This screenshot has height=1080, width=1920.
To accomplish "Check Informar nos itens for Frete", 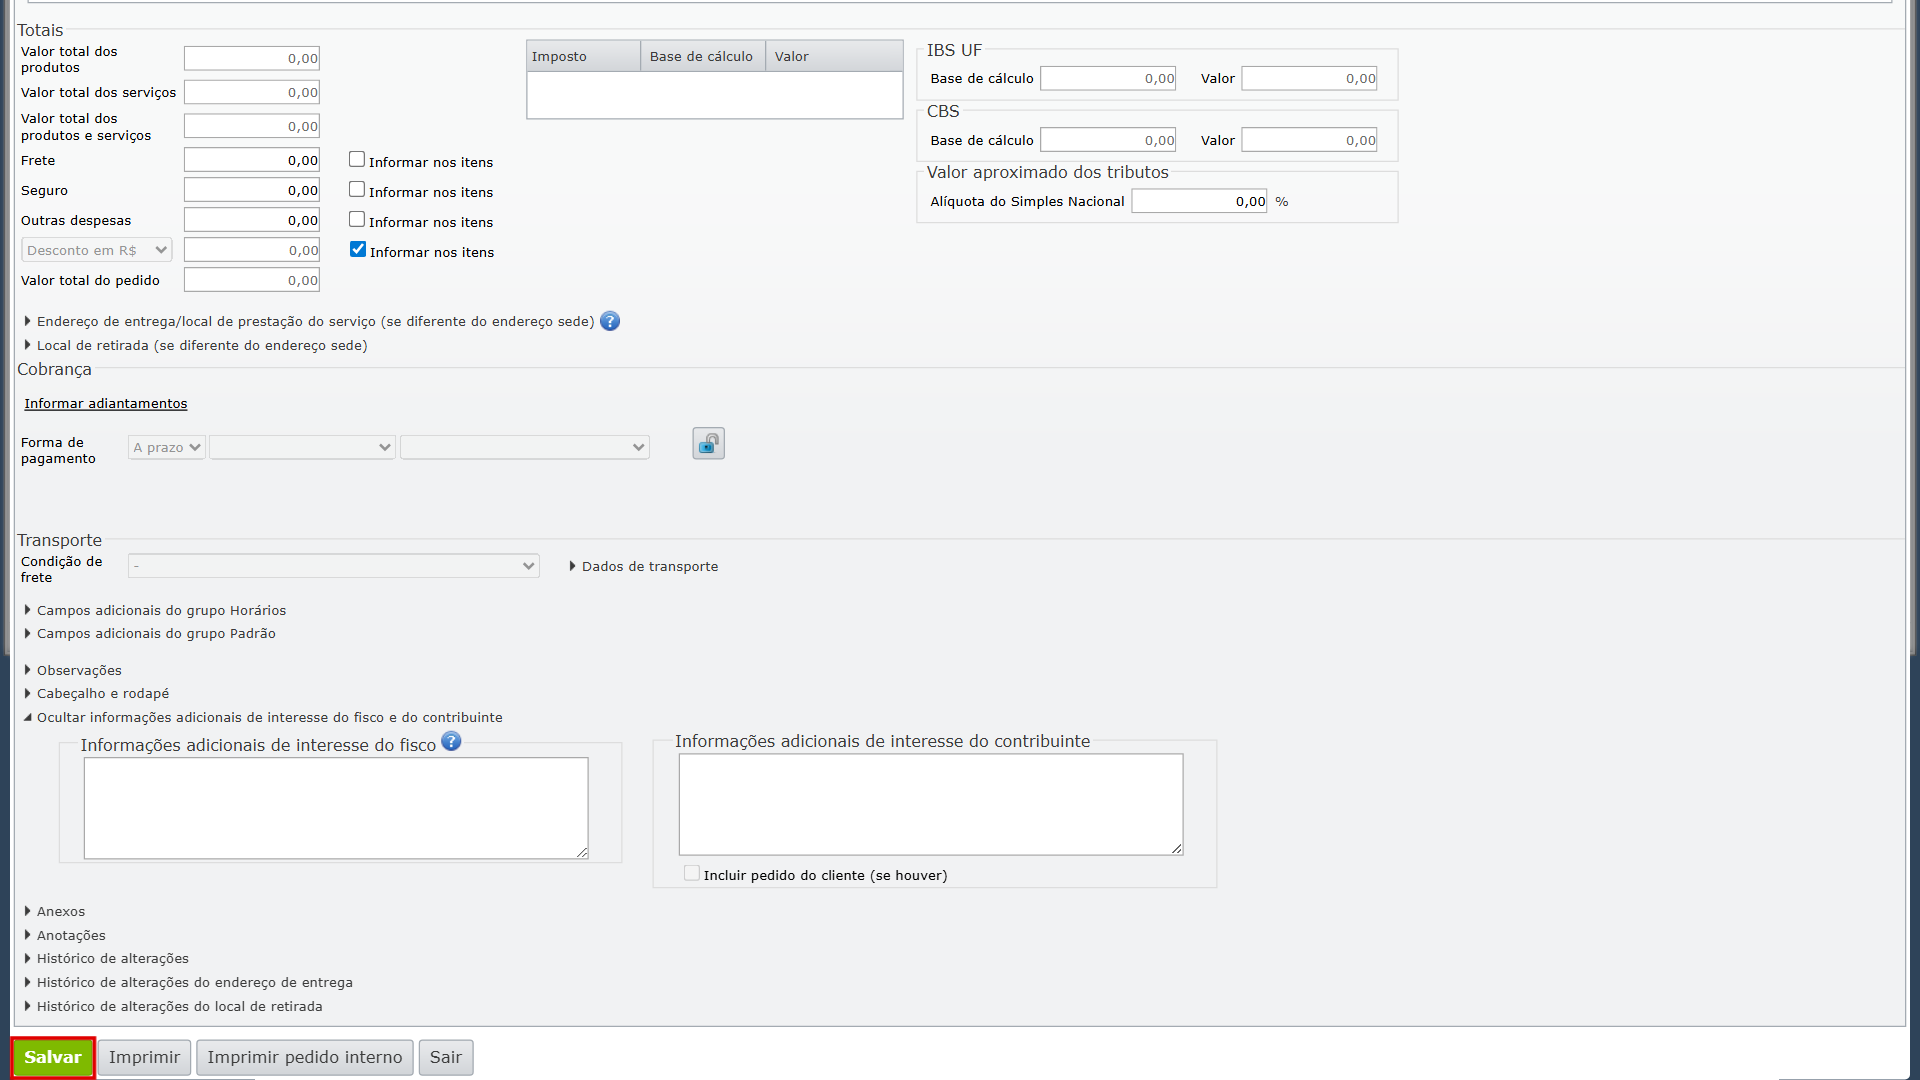I will click(357, 160).
